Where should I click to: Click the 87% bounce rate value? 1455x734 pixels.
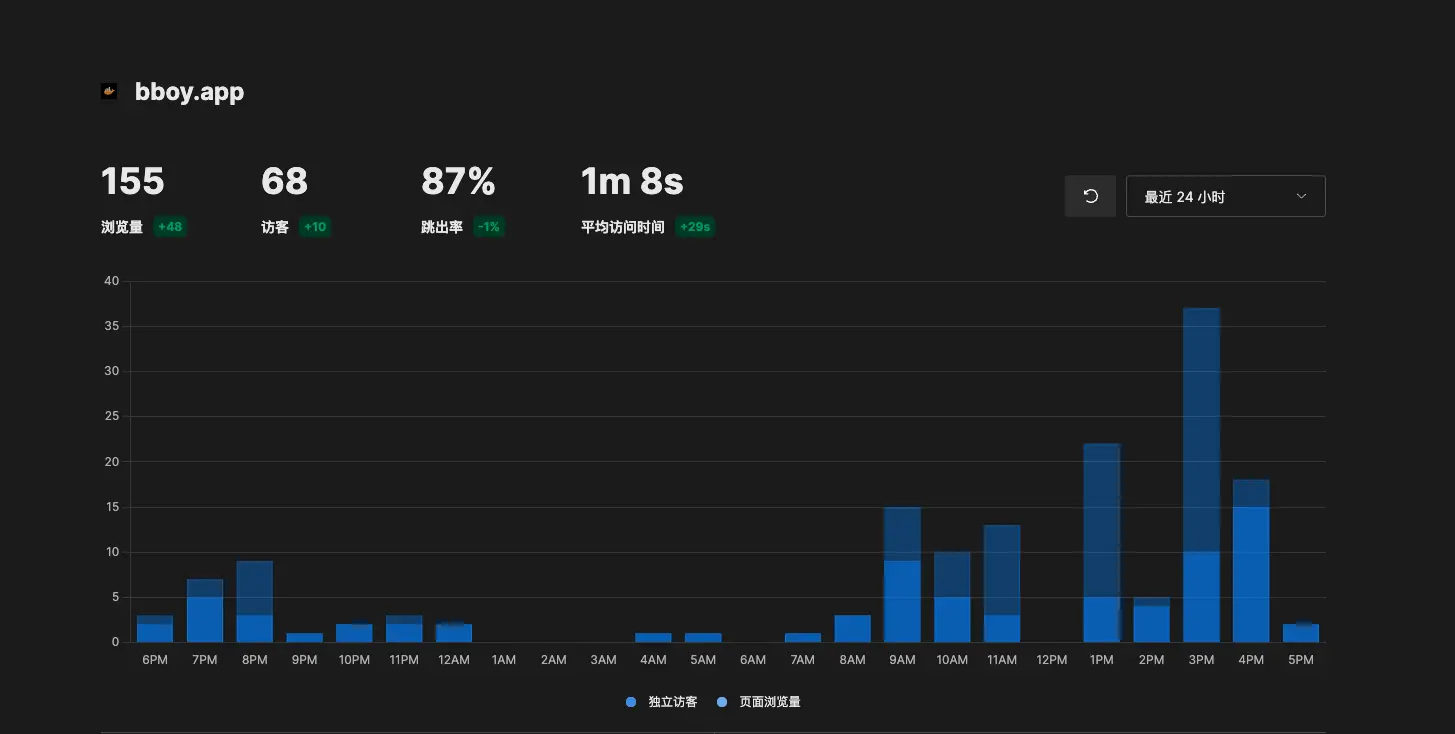coord(458,181)
